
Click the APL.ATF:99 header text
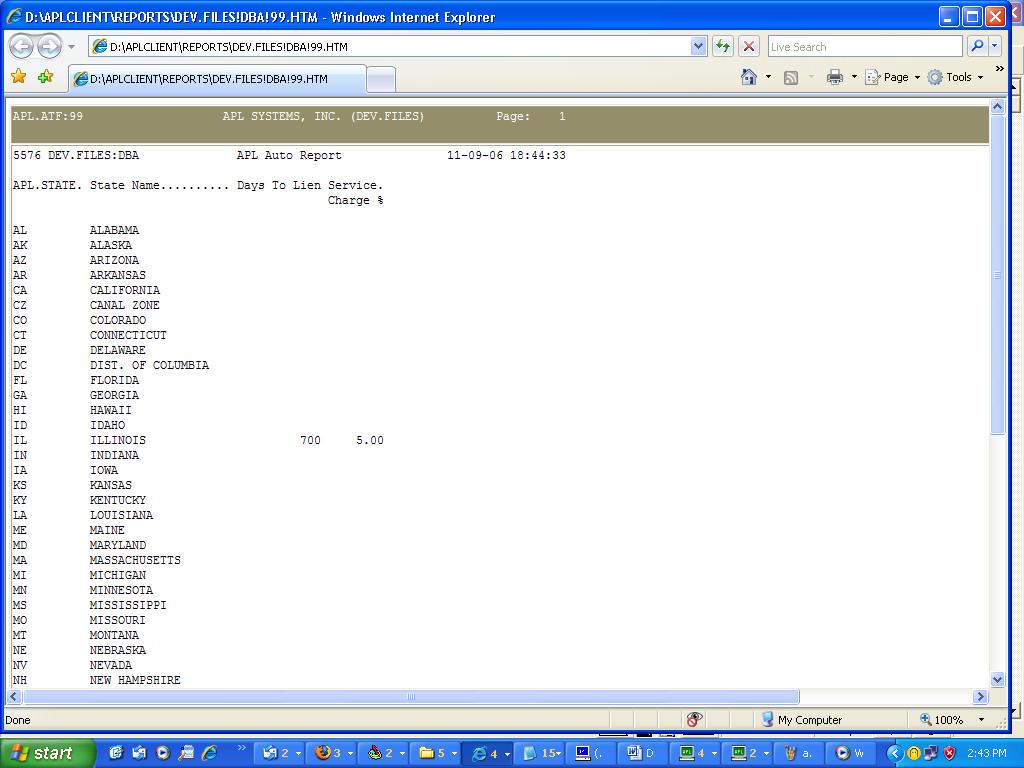coord(48,116)
